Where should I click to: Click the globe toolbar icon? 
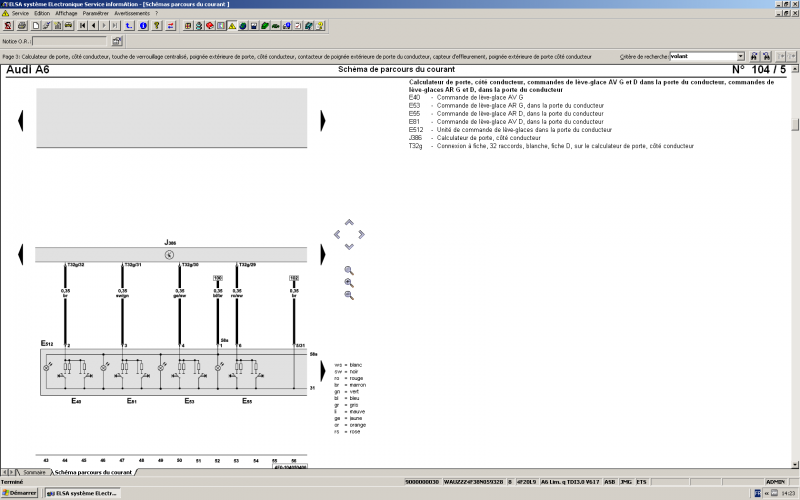coord(243,26)
